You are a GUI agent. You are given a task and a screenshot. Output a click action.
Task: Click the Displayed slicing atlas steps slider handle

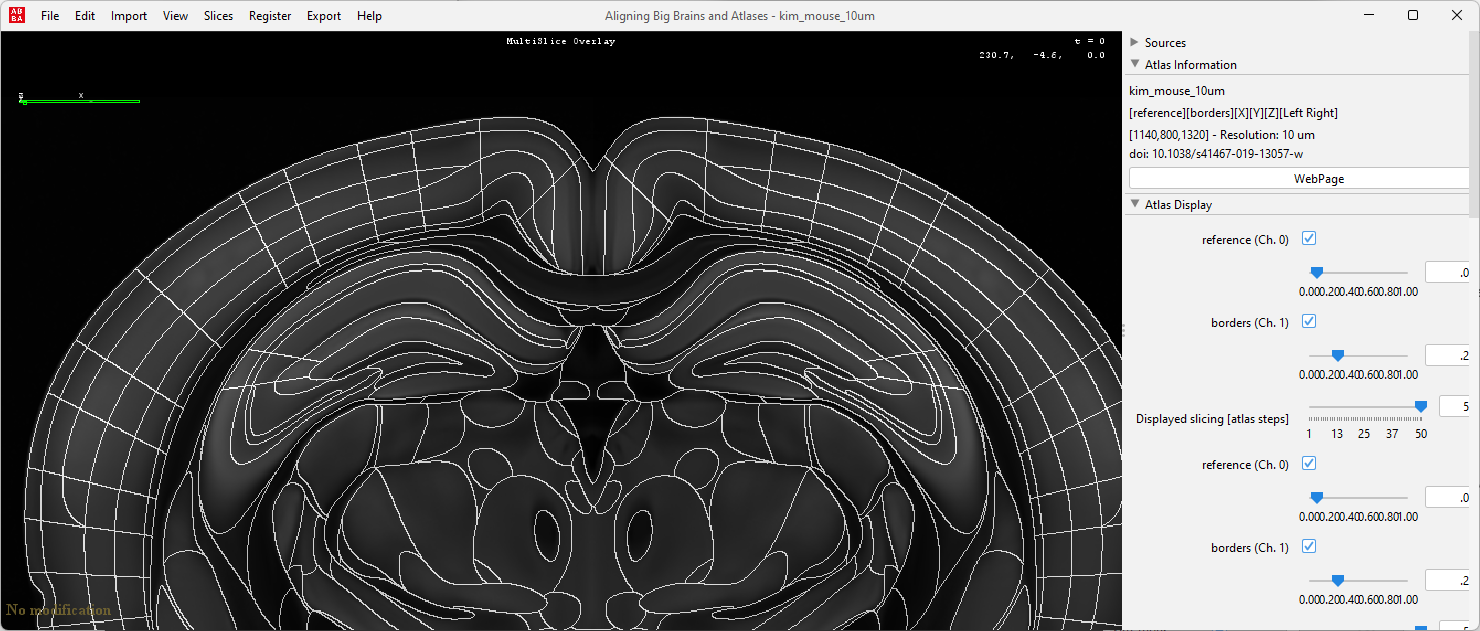click(1421, 406)
